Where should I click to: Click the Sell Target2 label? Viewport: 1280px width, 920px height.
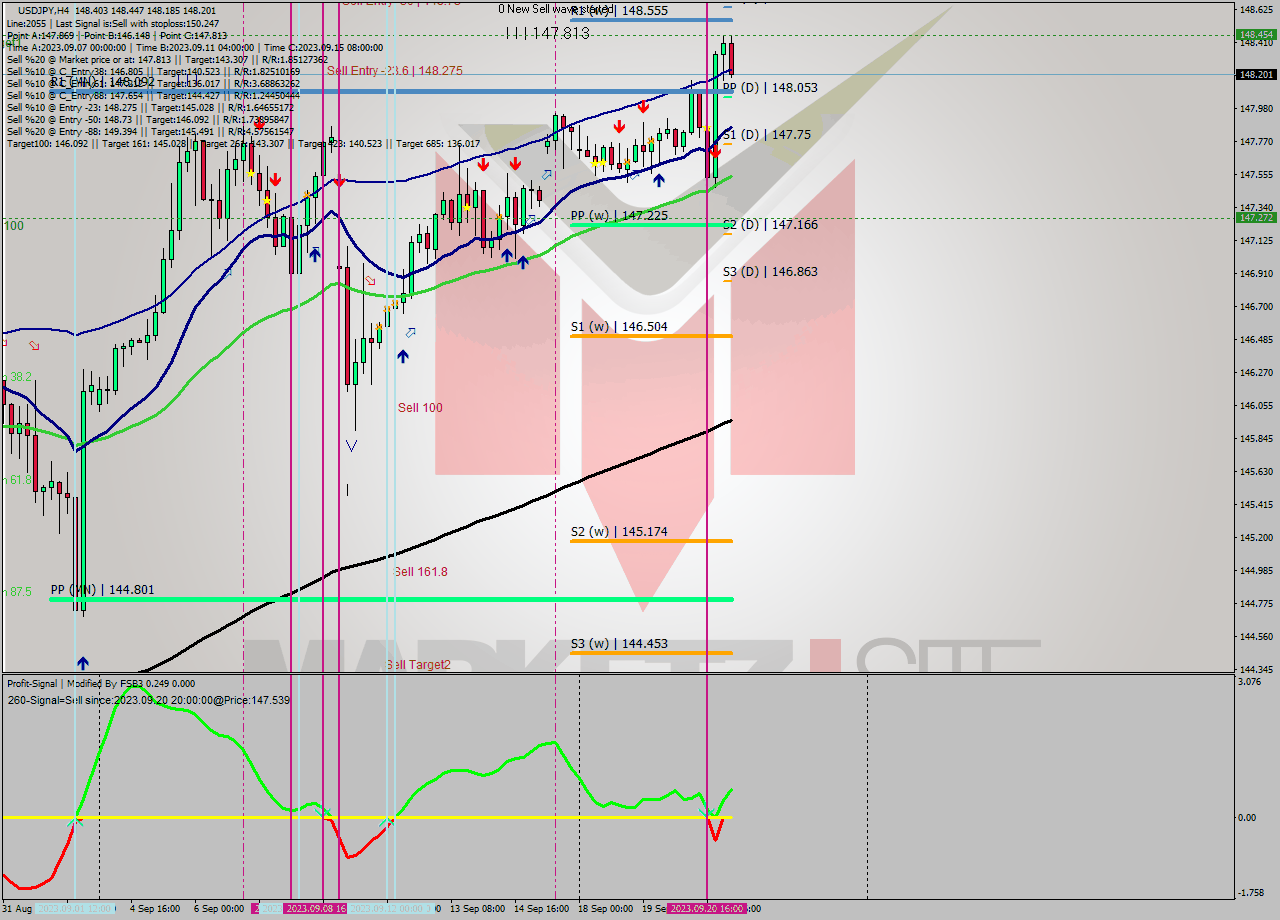pyautogui.click(x=418, y=664)
